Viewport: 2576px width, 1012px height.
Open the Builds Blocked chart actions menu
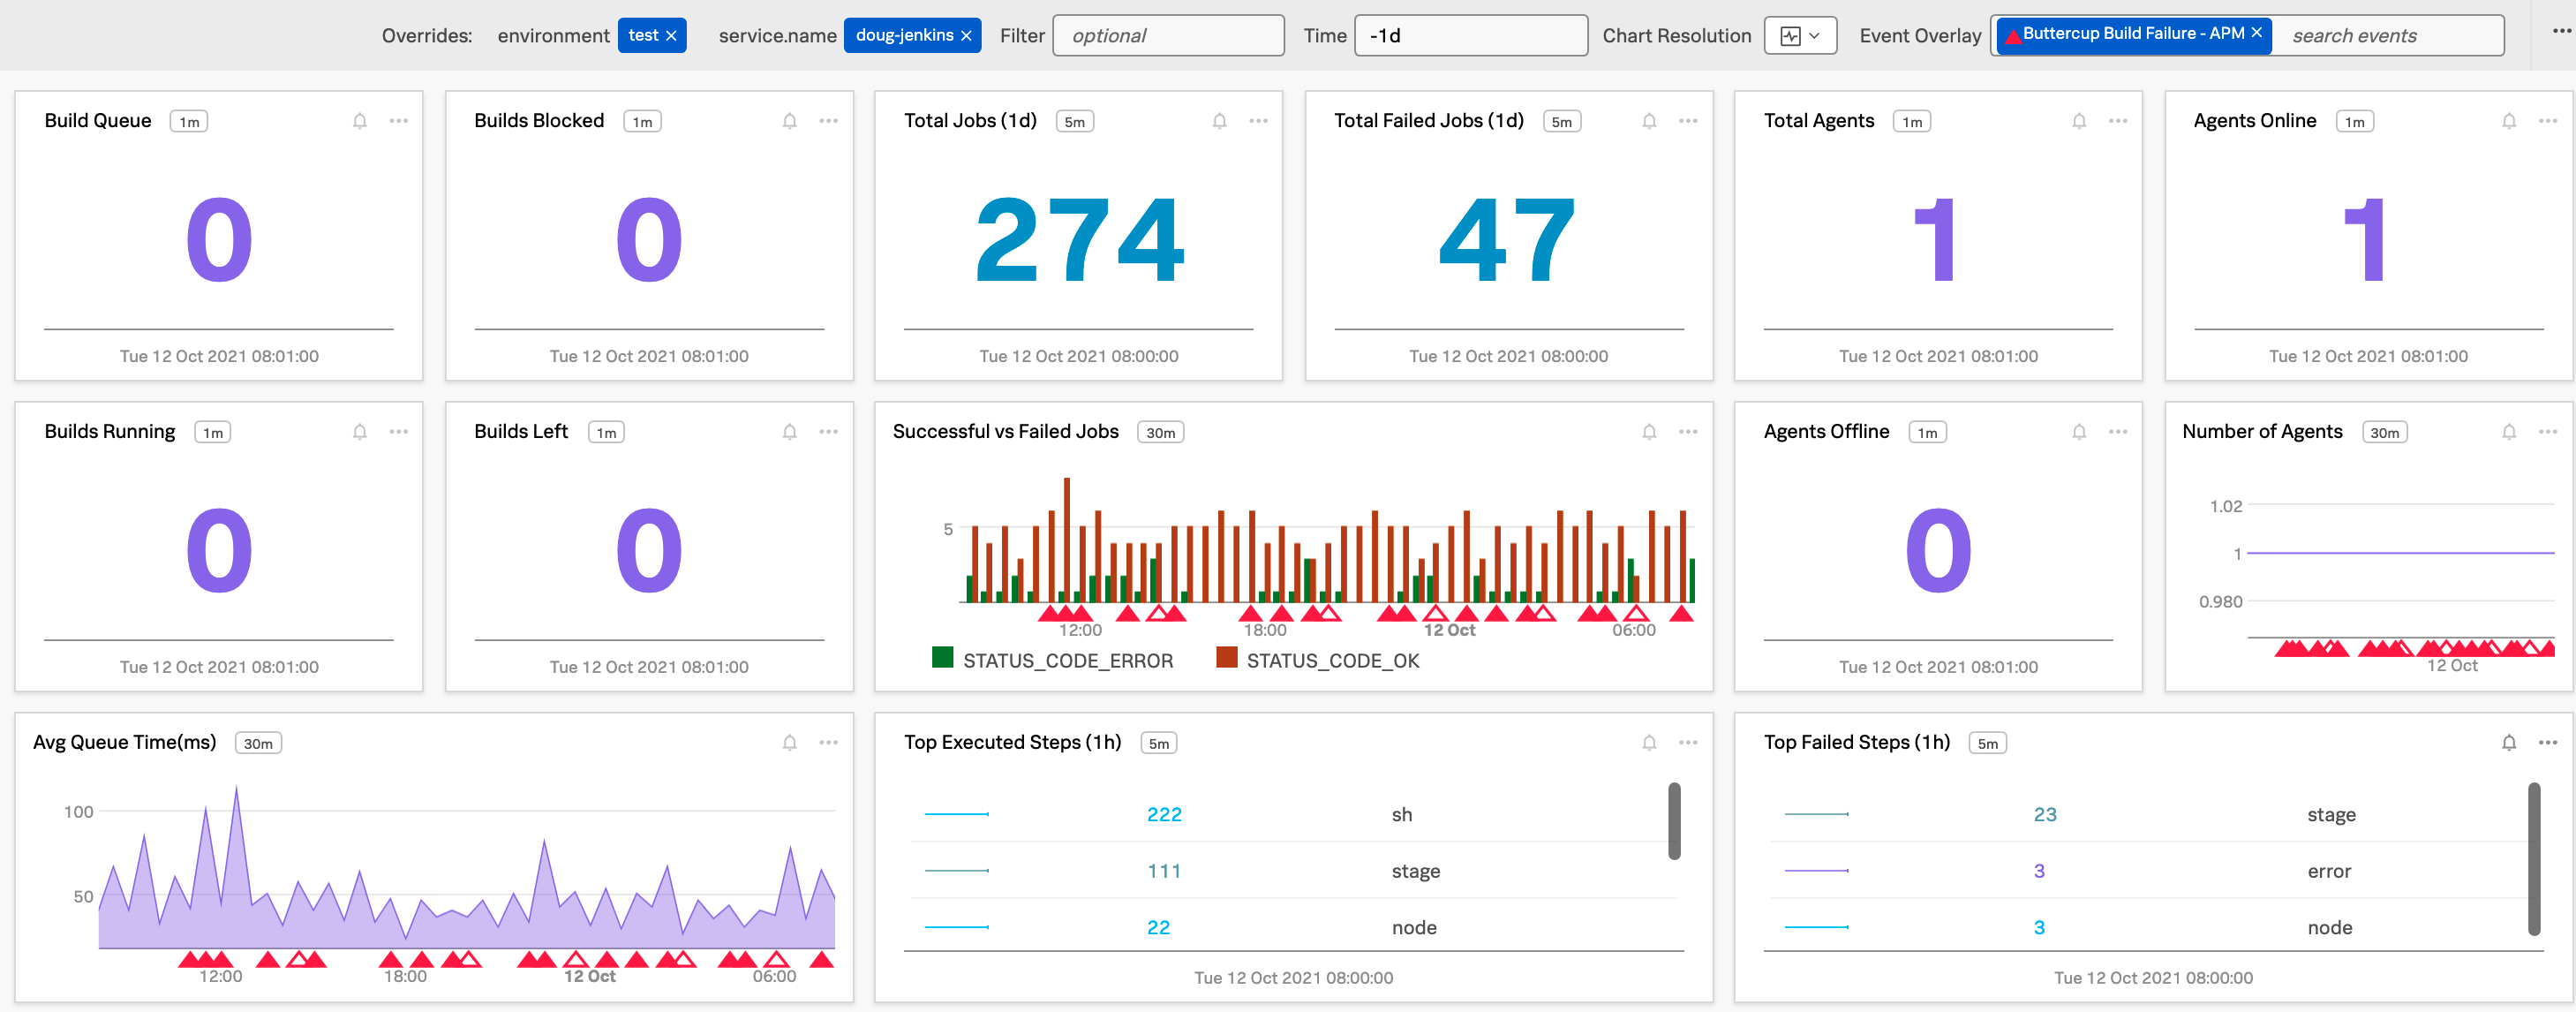[x=828, y=121]
